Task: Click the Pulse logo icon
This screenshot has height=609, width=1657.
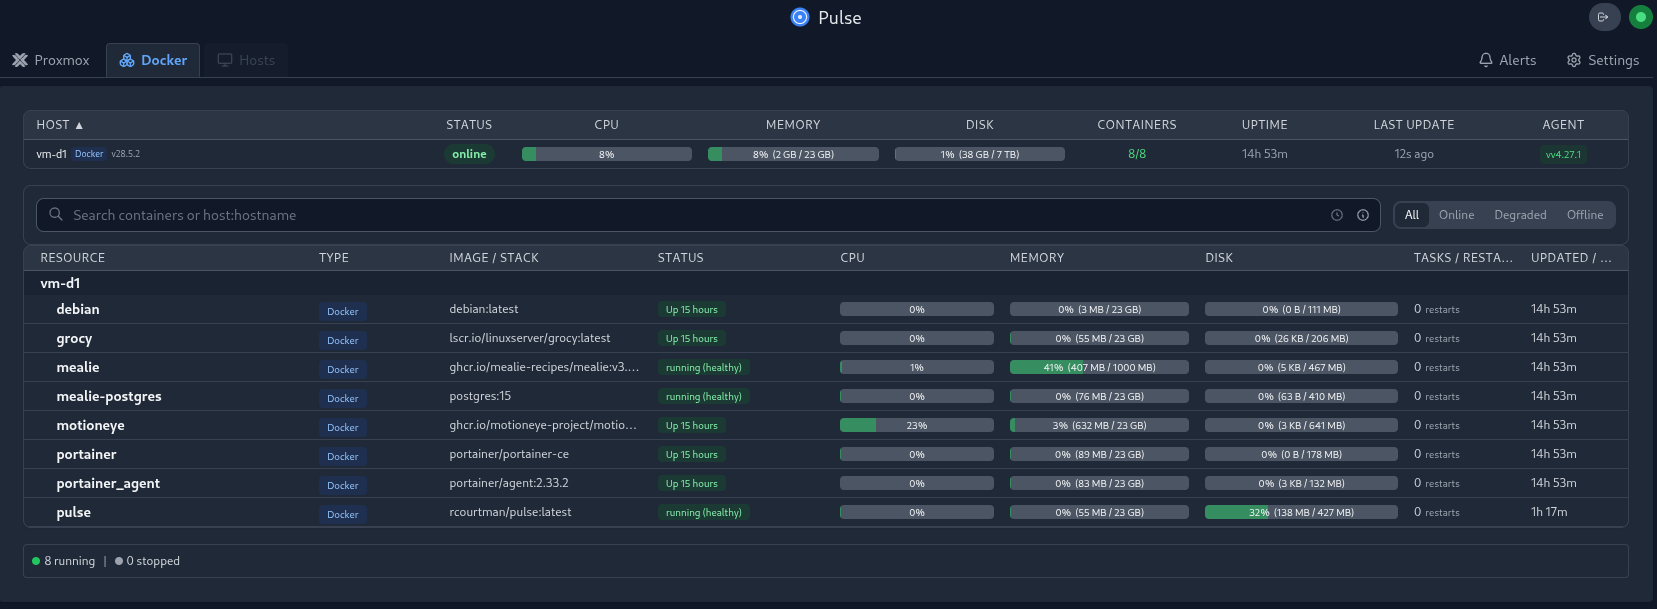Action: pyautogui.click(x=800, y=17)
